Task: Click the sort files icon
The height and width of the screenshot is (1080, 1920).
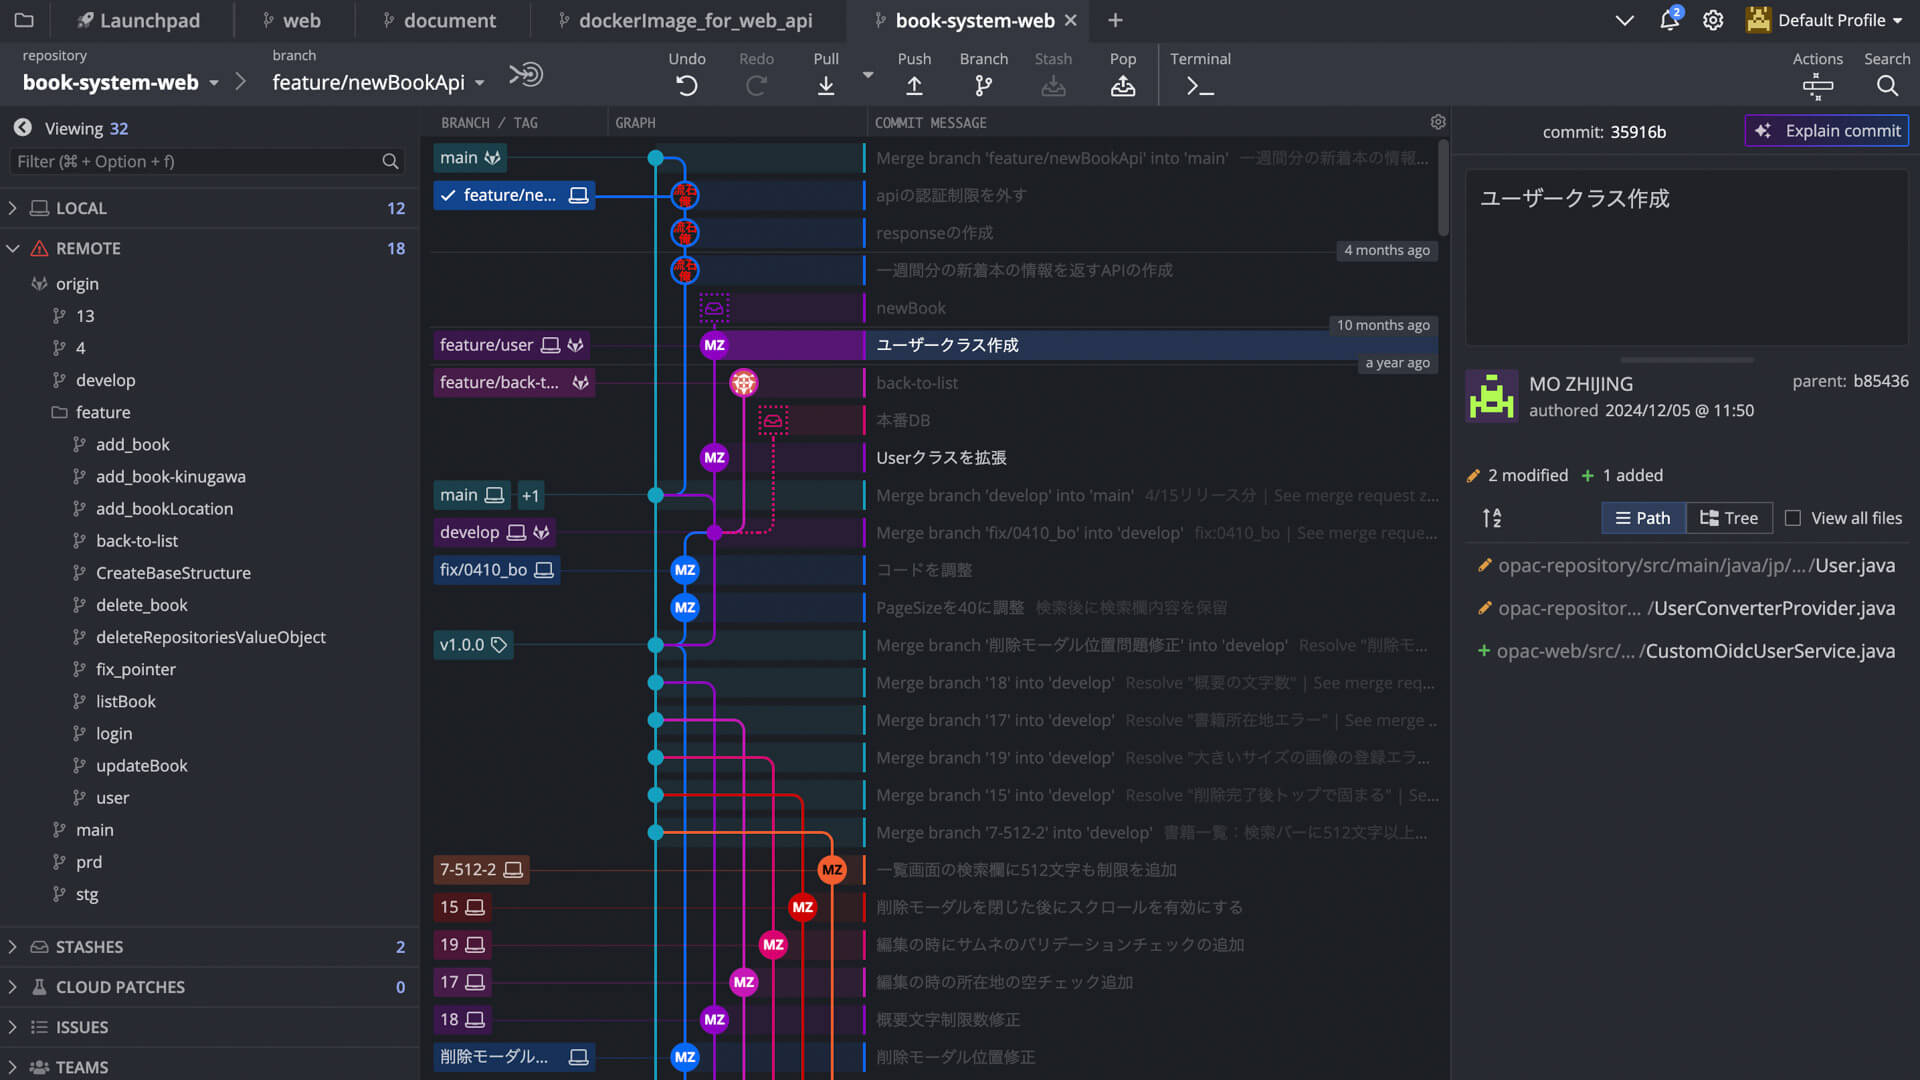Action: [1492, 518]
